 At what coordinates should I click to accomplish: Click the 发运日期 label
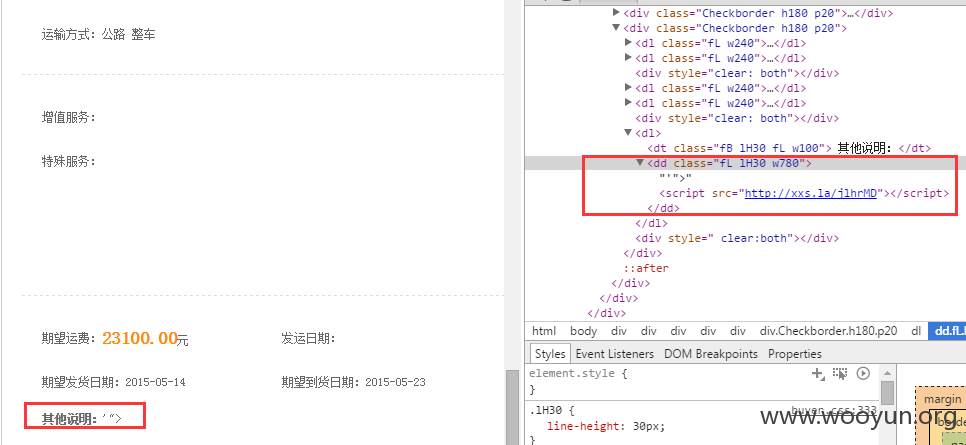point(308,338)
